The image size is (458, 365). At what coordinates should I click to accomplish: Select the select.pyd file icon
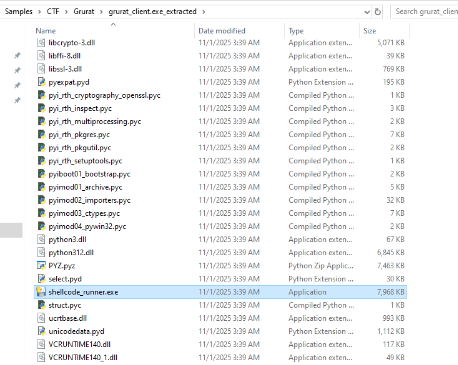pos(41,279)
